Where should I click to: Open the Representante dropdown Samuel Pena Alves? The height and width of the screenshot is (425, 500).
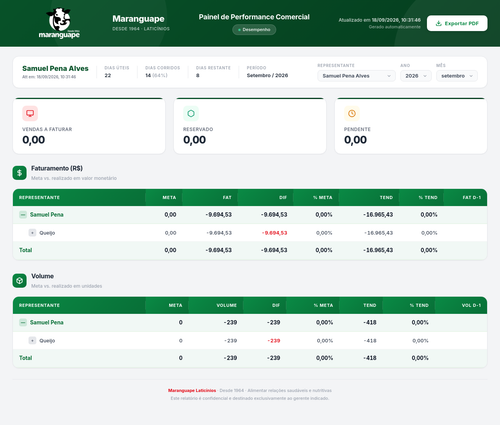[356, 76]
